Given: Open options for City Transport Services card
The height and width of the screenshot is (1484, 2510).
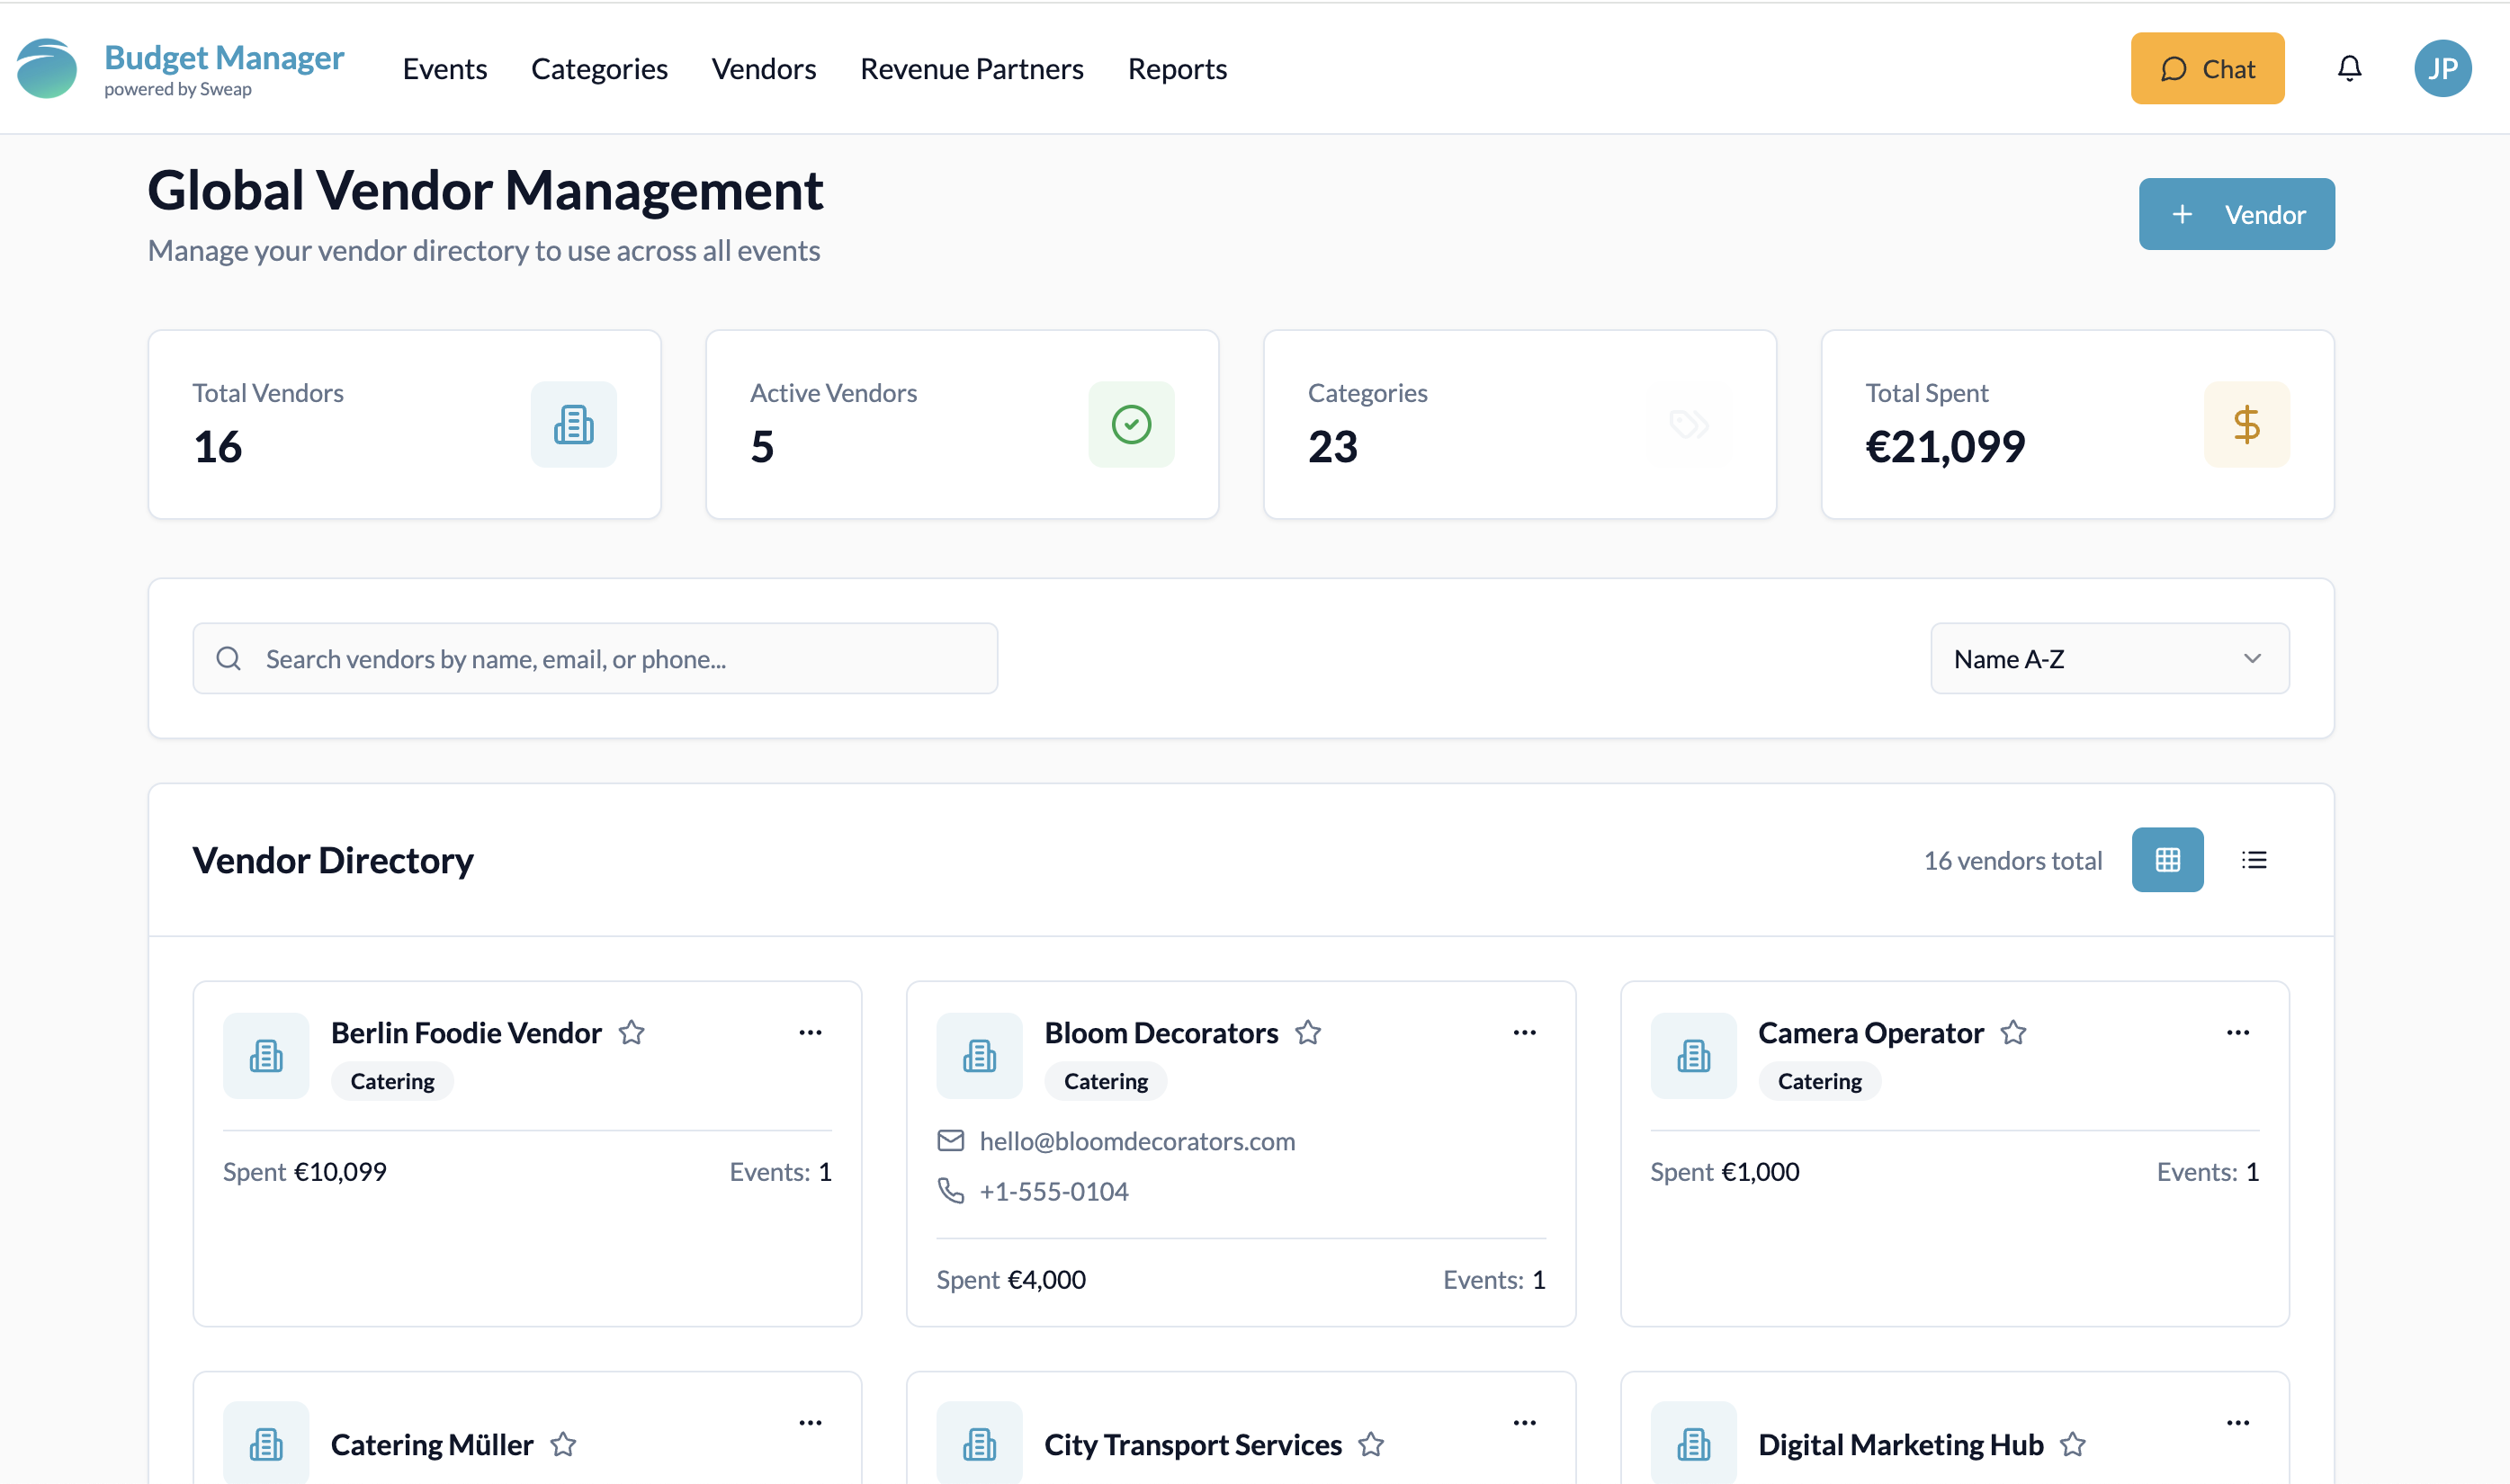Looking at the screenshot, I should click(x=1524, y=1421).
